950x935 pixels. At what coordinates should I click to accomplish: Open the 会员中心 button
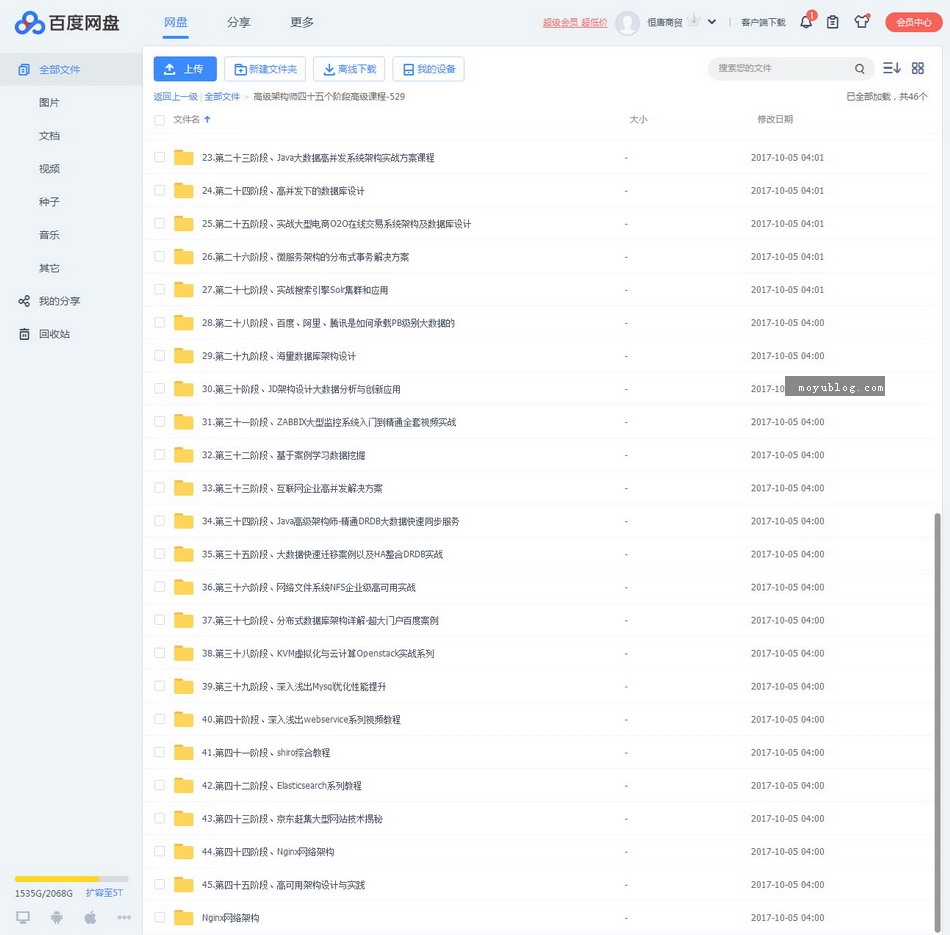click(x=914, y=22)
